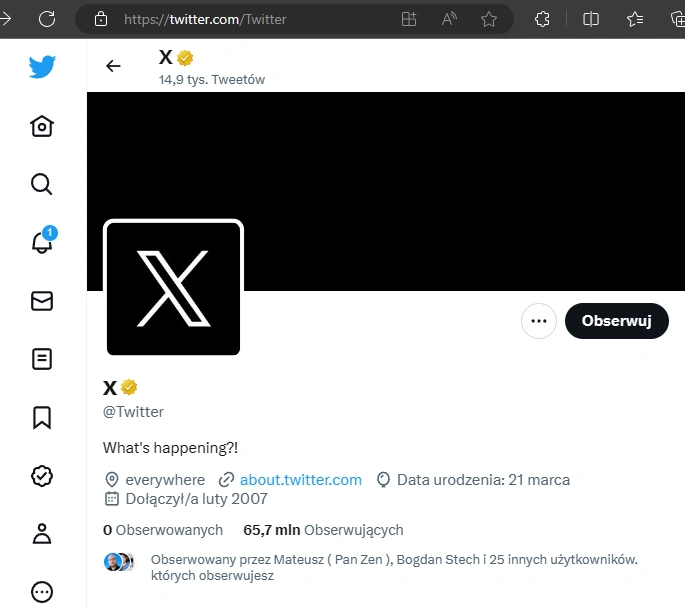Open the about.twitter.com link

301,480
